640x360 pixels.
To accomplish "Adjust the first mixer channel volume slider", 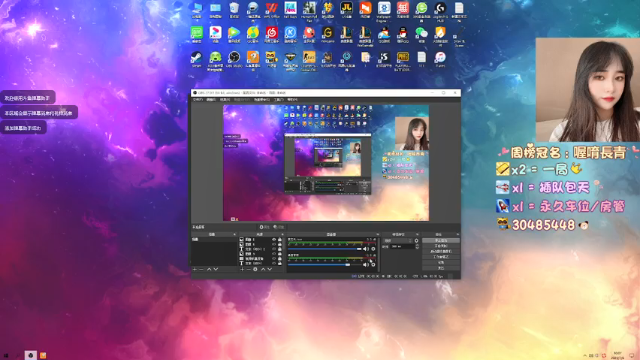I will pos(325,249).
